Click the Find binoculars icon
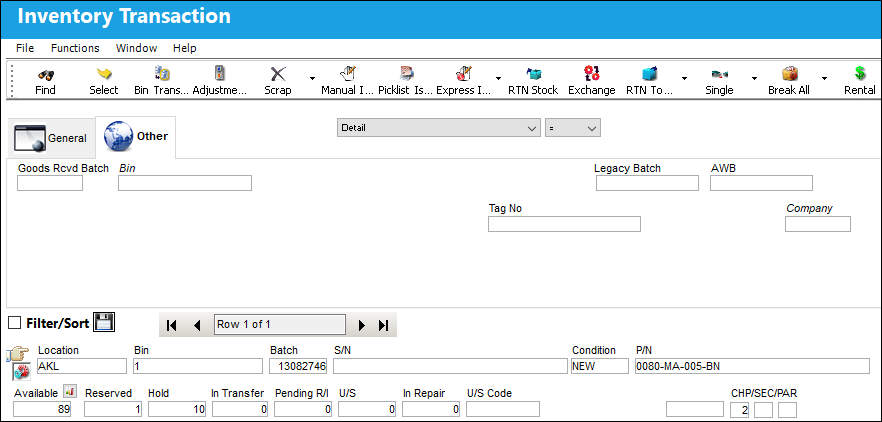Viewport: 882px width, 422px height. (x=45, y=74)
